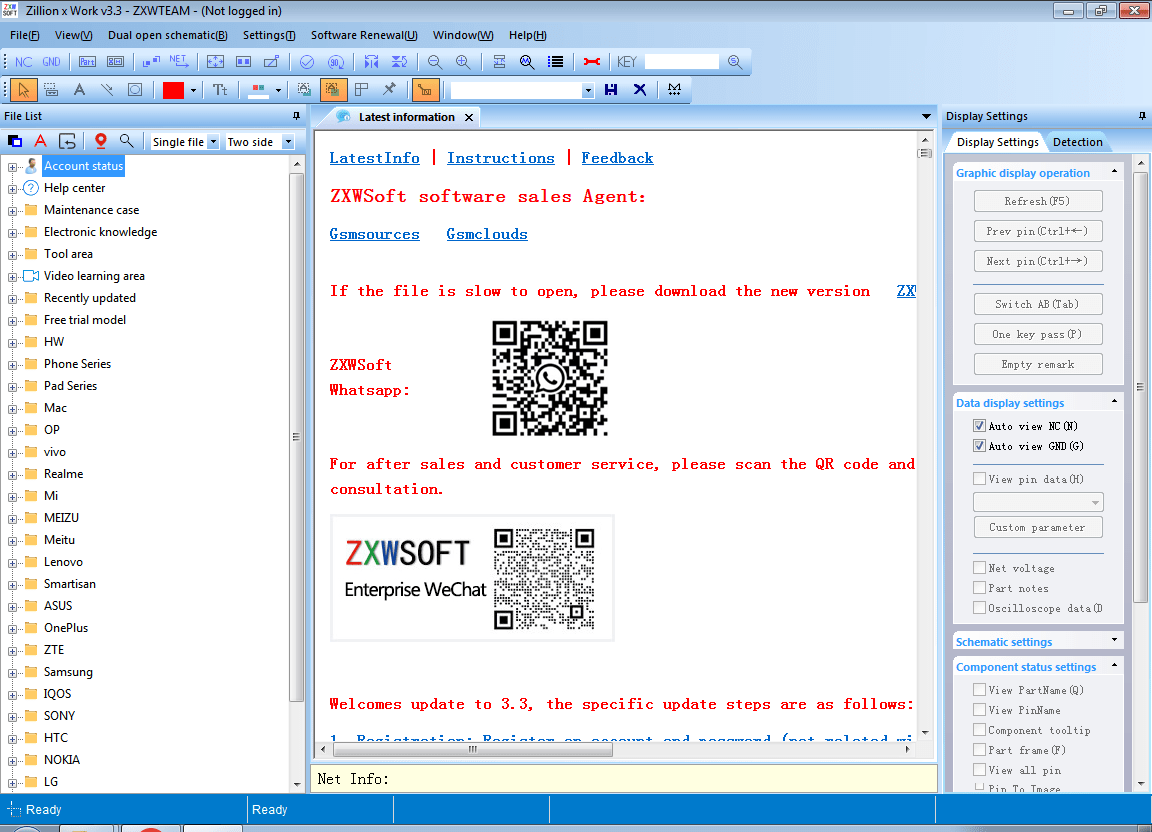Click the red fill color swatch
The image size is (1152, 832).
click(173, 90)
